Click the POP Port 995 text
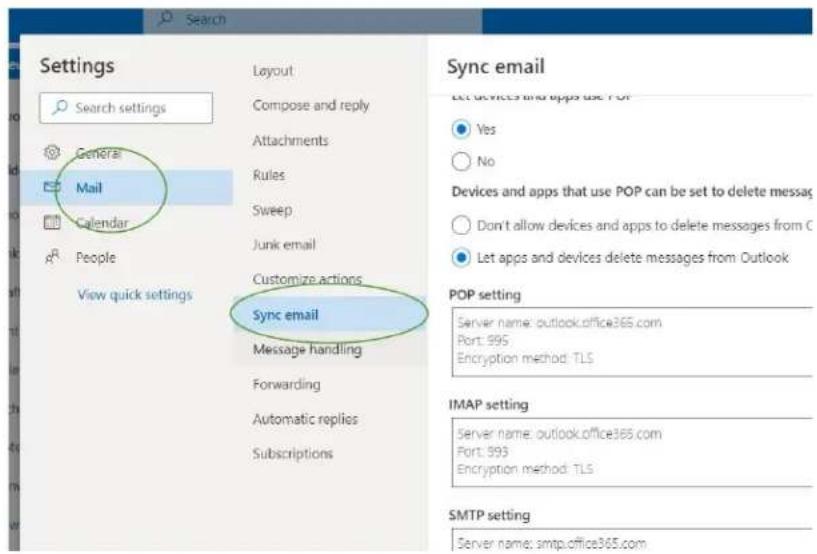This screenshot has width=817, height=554. coord(482,340)
